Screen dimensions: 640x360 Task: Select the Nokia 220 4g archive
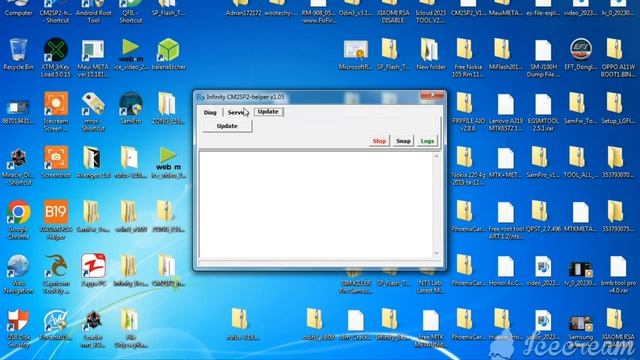point(468,166)
